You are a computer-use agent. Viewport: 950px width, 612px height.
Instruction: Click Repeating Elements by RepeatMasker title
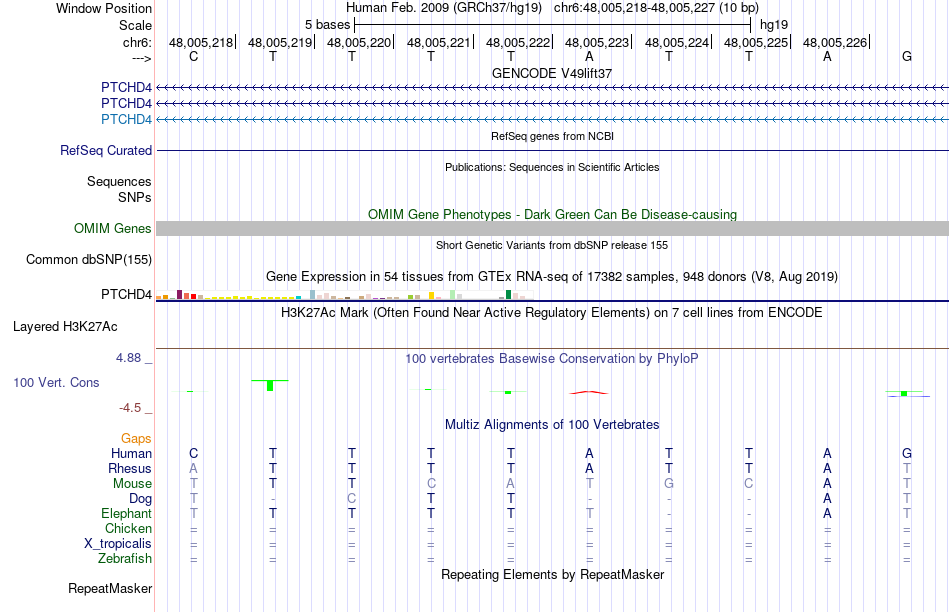(552, 574)
